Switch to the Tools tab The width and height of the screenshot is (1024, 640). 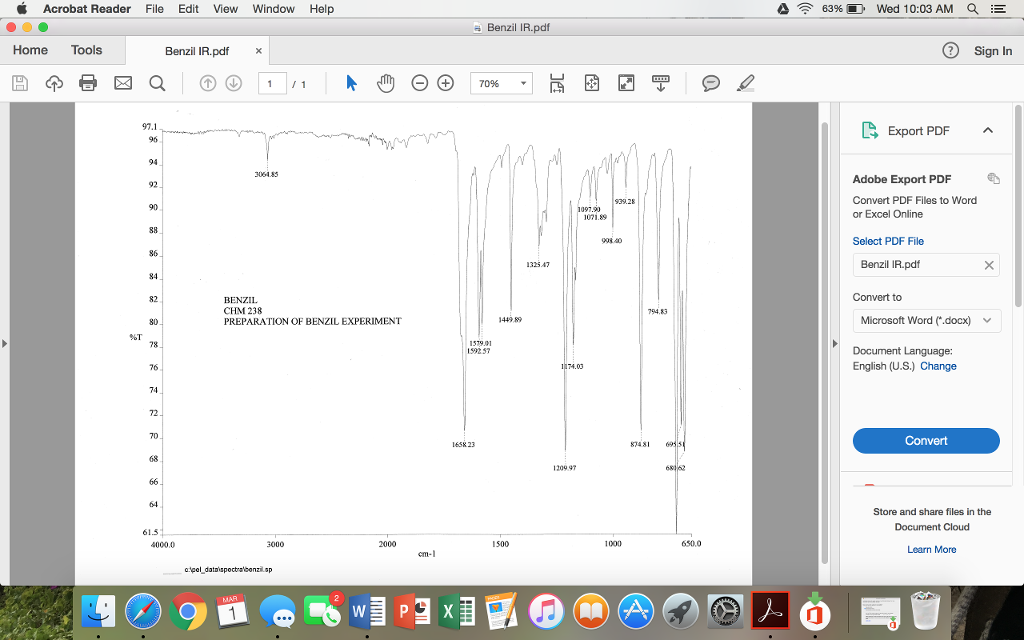86,49
